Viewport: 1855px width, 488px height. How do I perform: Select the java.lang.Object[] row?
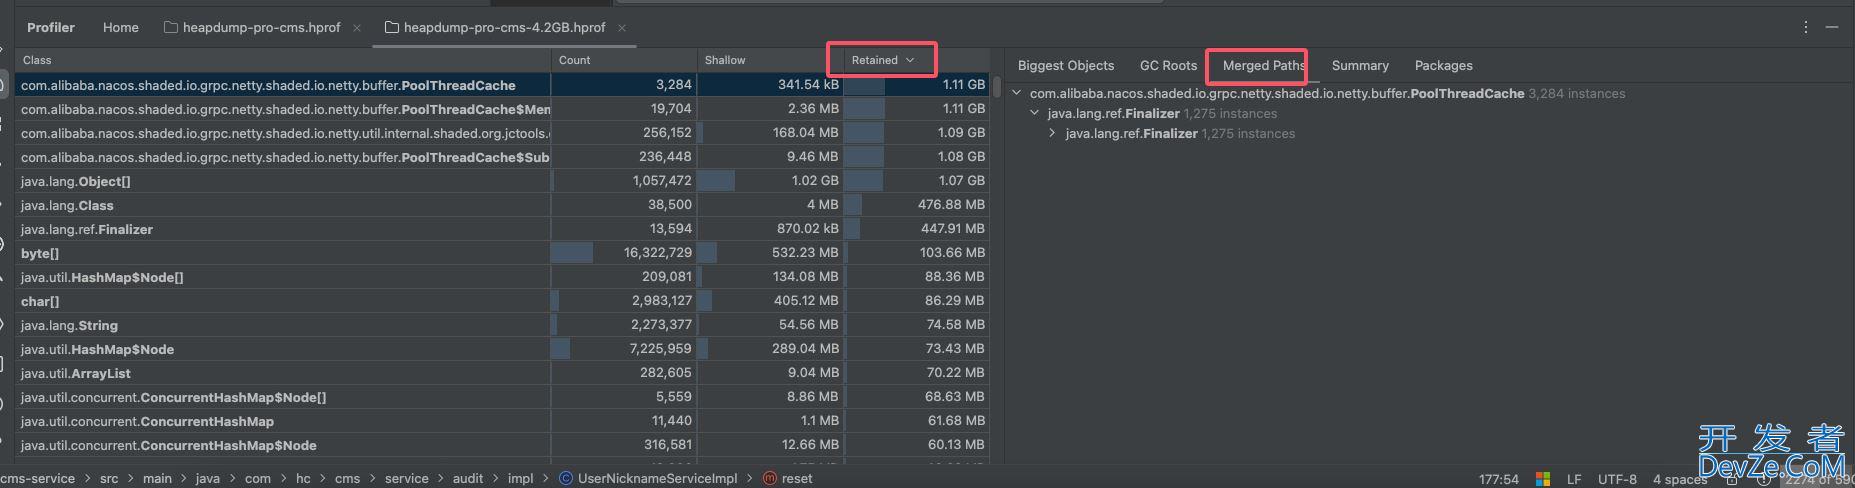[502, 181]
